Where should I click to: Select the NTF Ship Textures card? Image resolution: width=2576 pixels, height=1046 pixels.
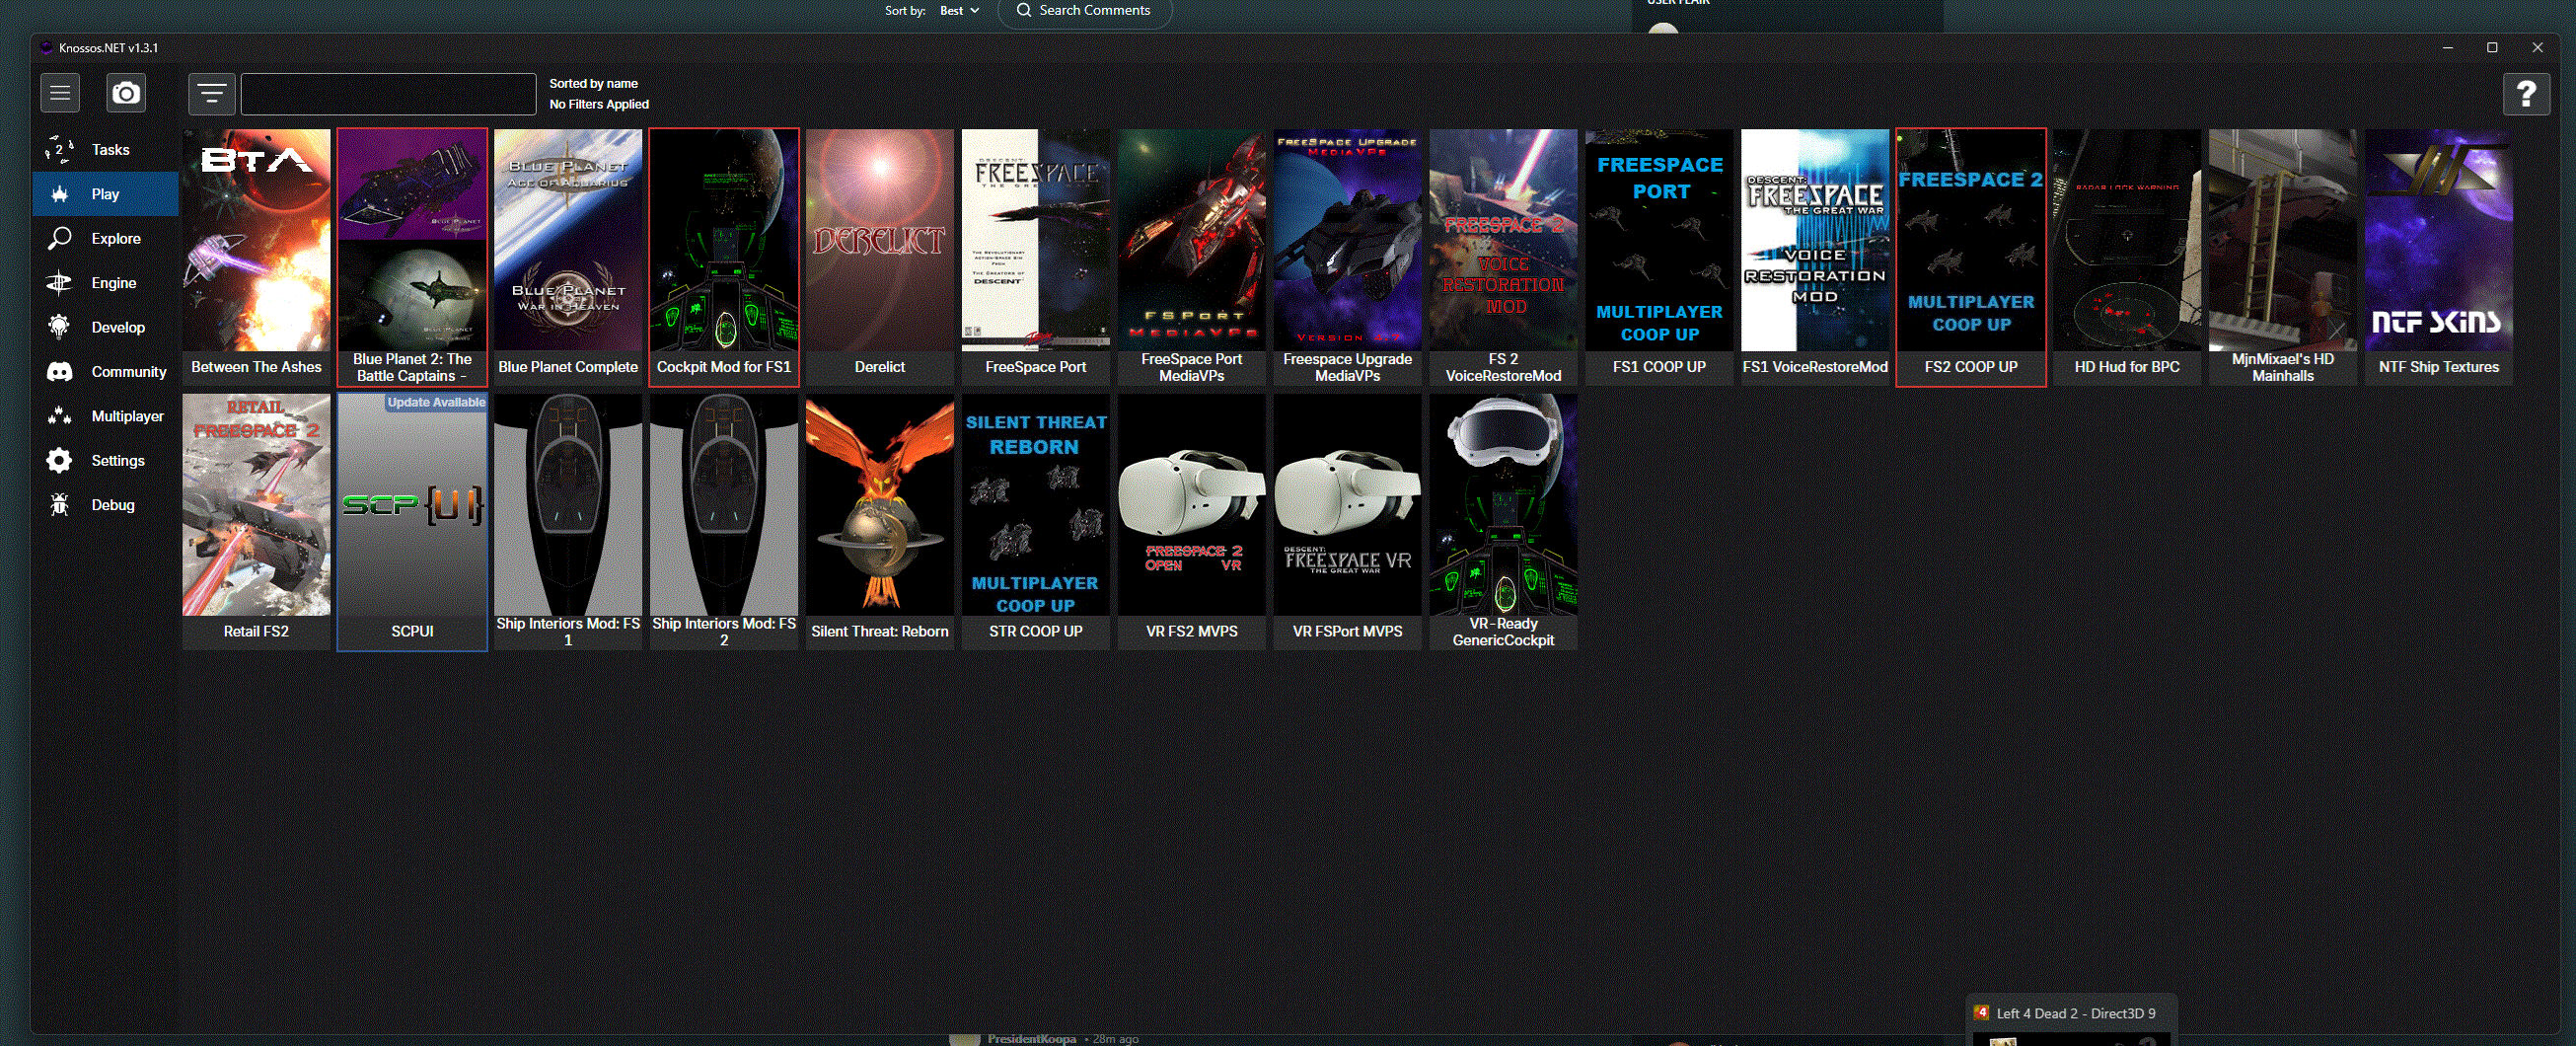(2440, 257)
